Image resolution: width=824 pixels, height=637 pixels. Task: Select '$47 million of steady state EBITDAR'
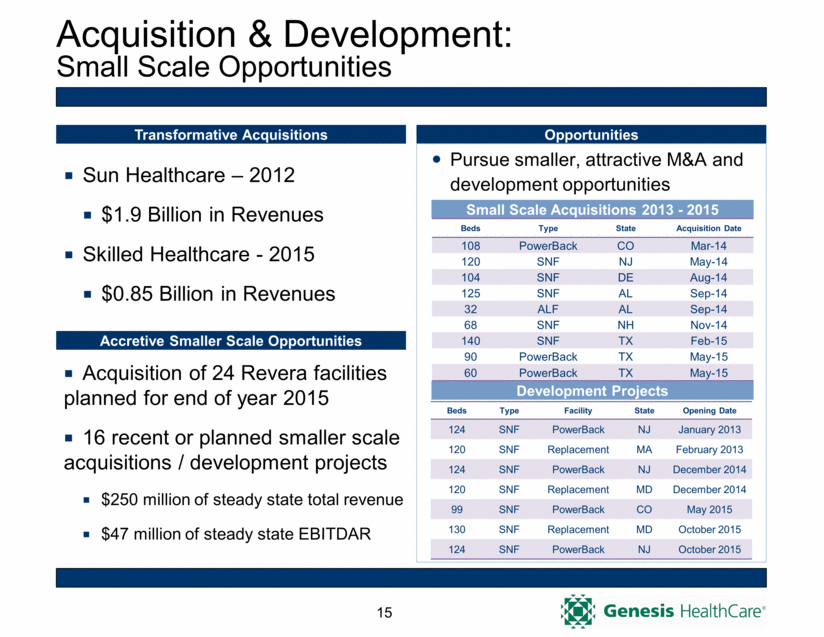click(x=236, y=533)
